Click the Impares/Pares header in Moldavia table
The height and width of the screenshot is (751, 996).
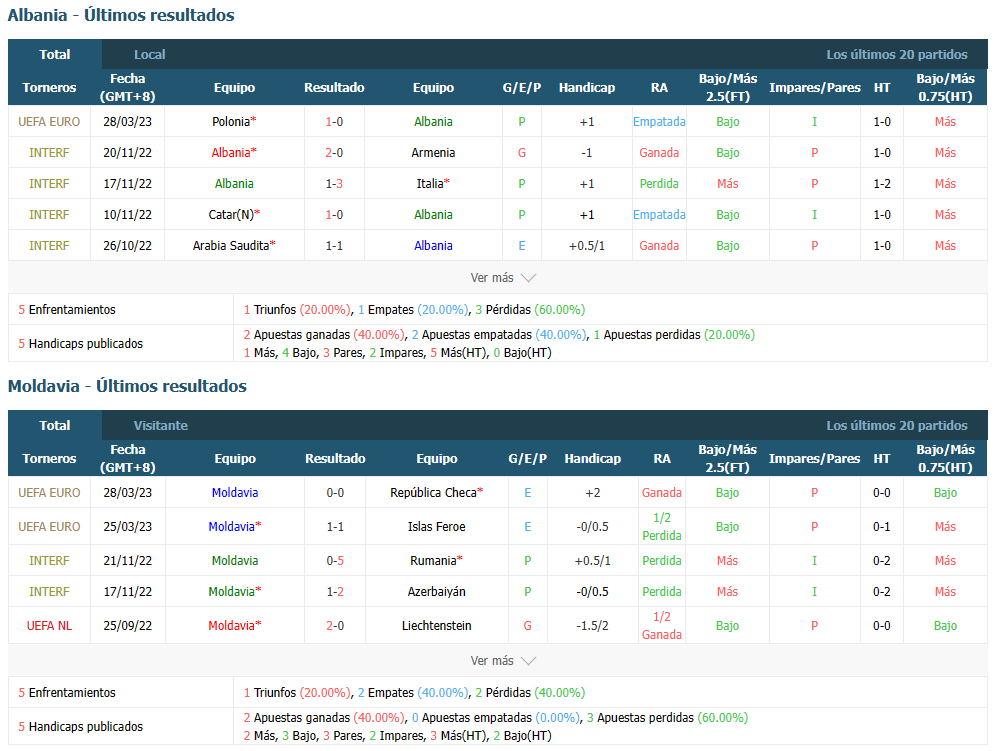click(x=814, y=459)
